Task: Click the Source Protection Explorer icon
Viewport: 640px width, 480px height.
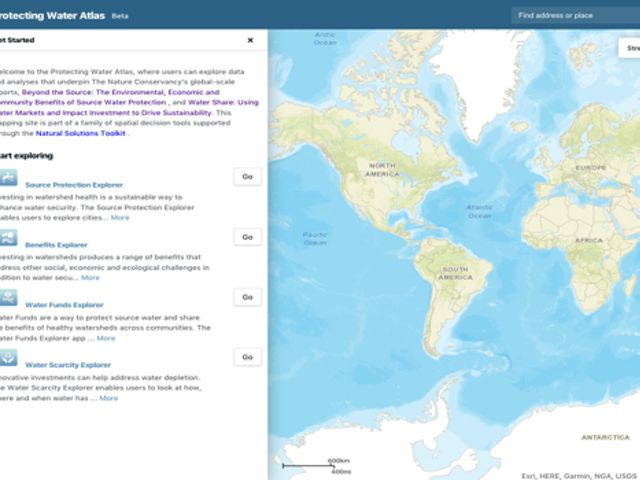Action: [x=8, y=178]
